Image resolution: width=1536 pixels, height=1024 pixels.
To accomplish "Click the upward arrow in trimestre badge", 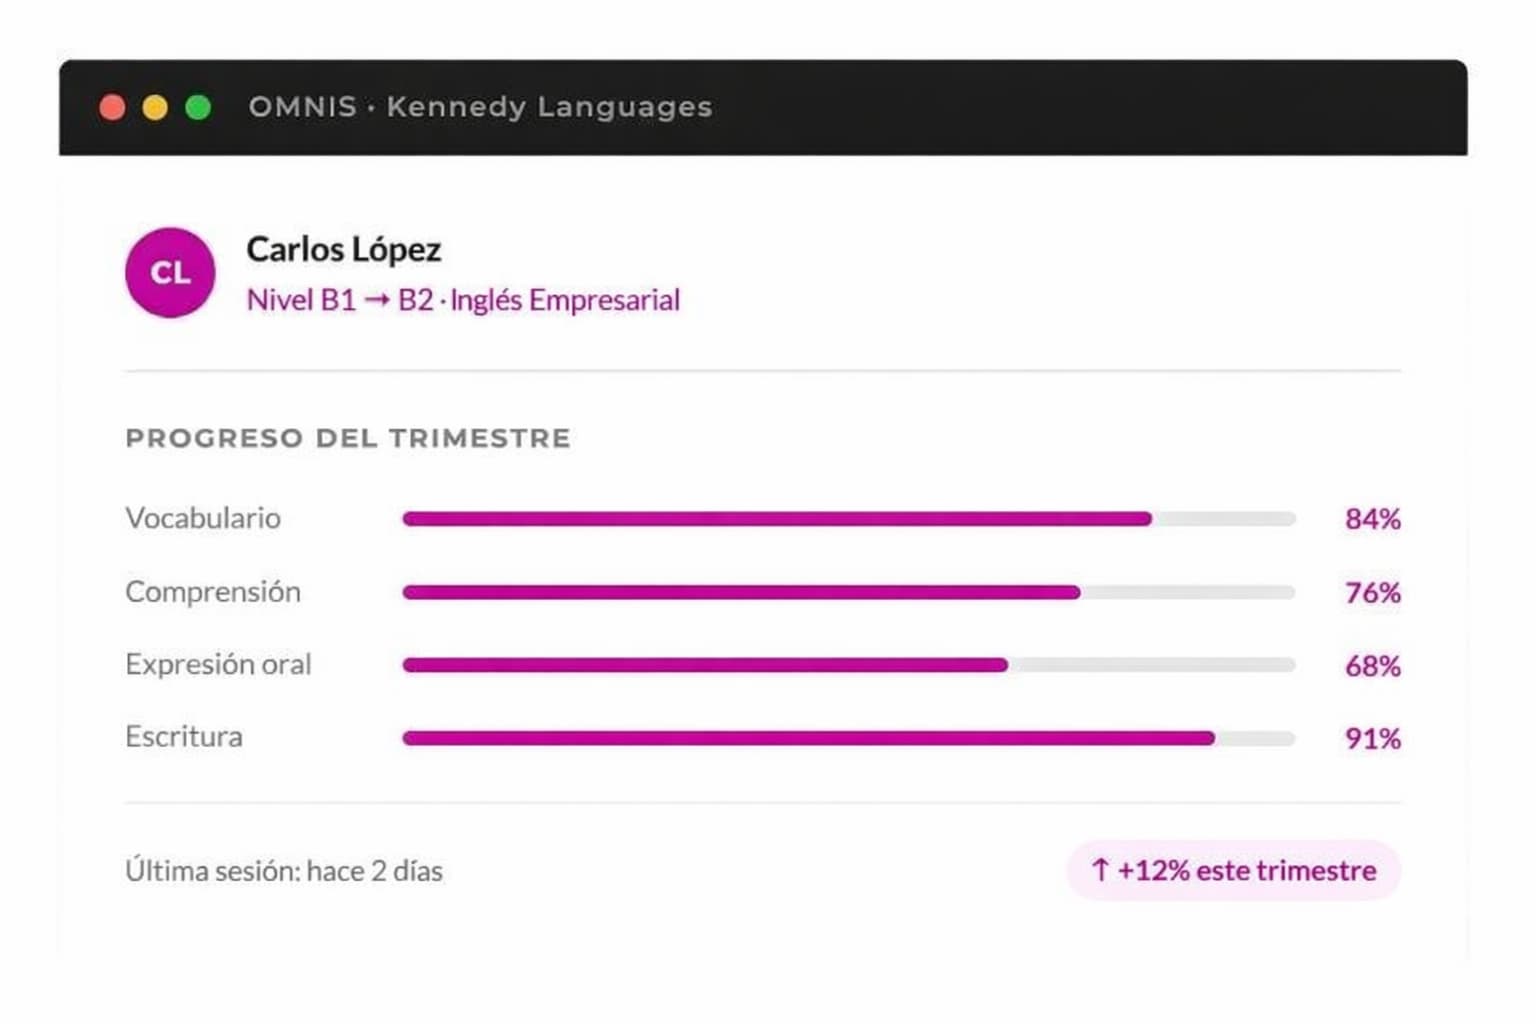I will 1100,870.
